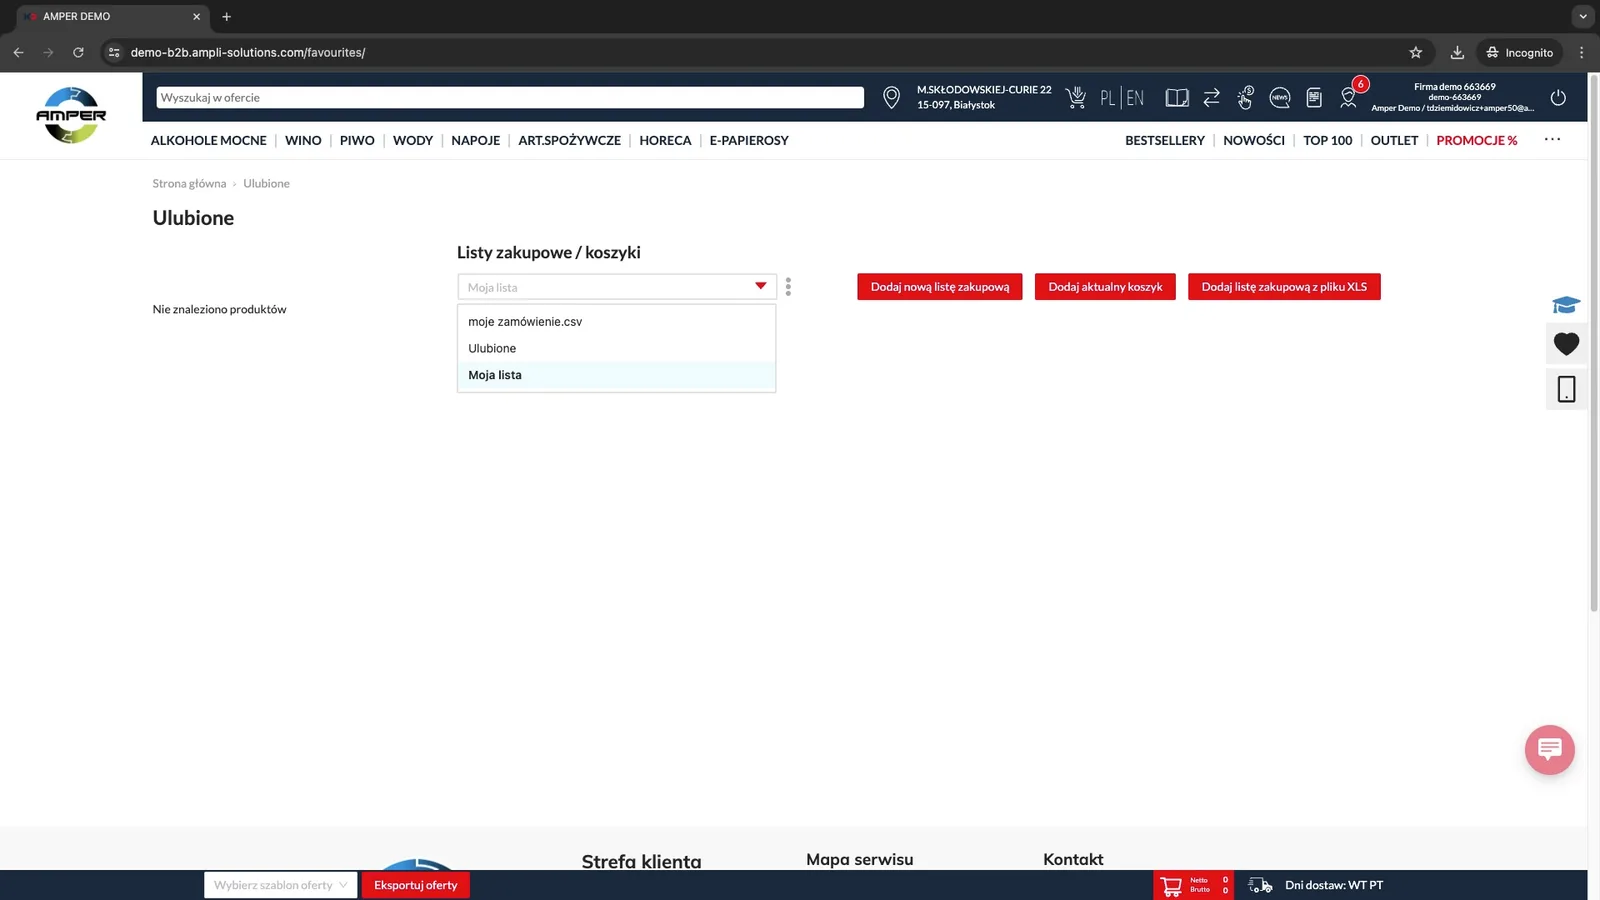
Task: Click the power logout icon
Action: tap(1558, 97)
